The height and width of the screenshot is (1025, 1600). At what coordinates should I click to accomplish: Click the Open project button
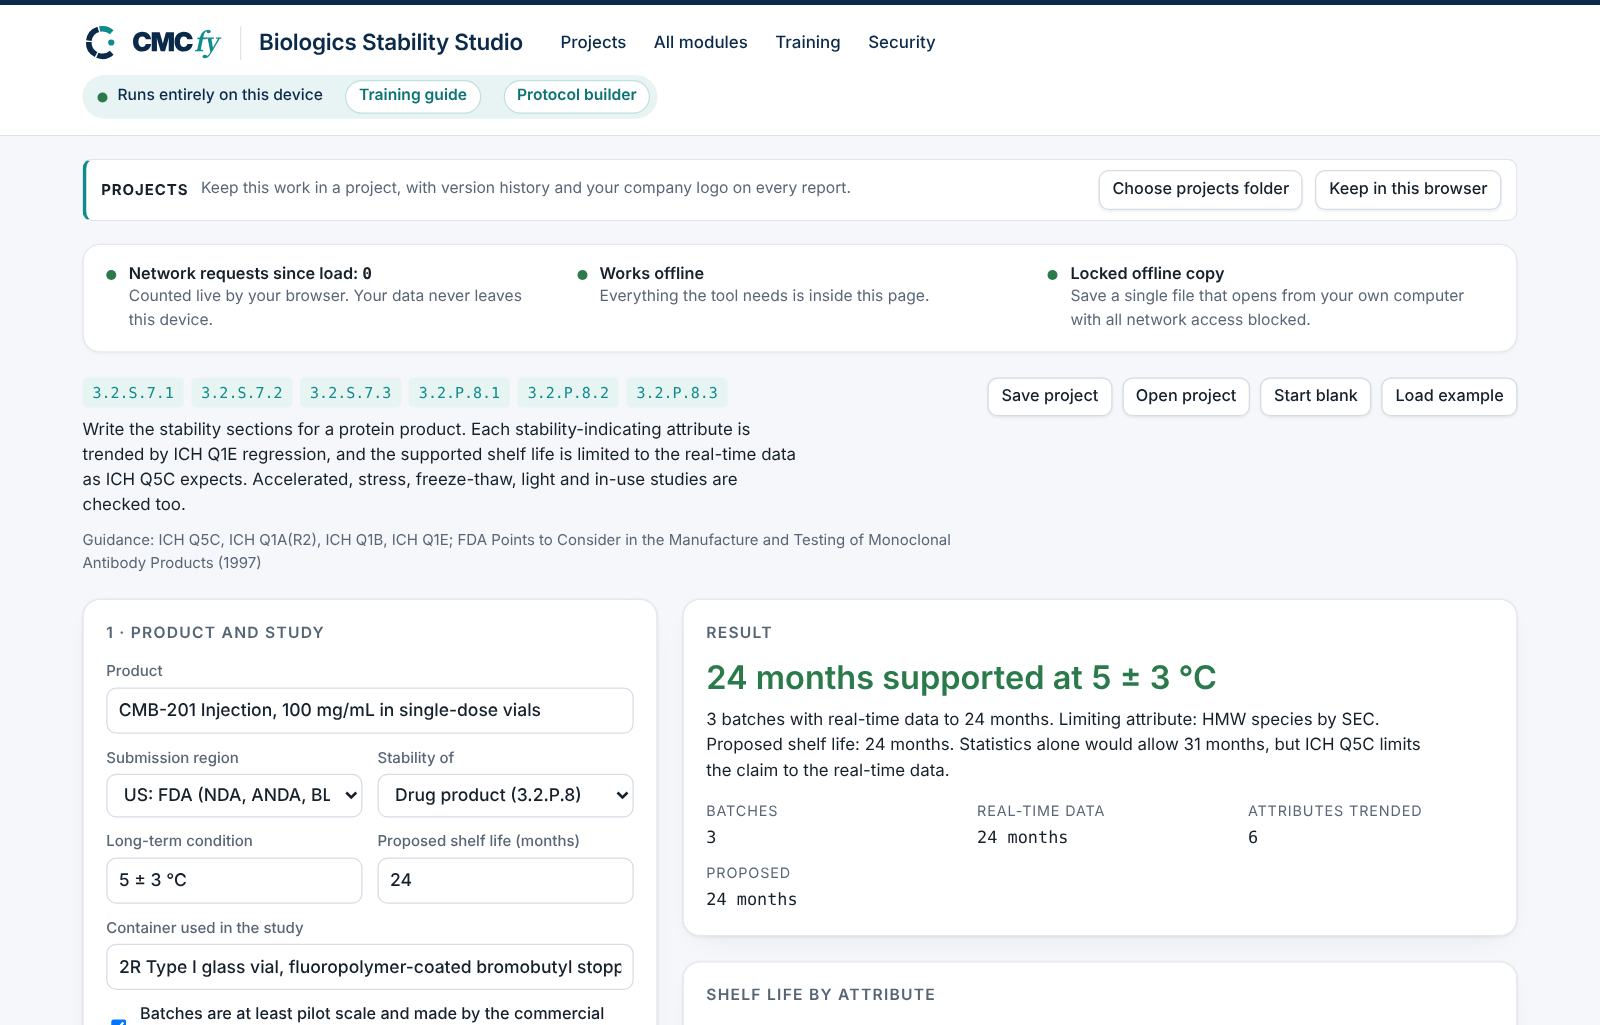click(1185, 396)
